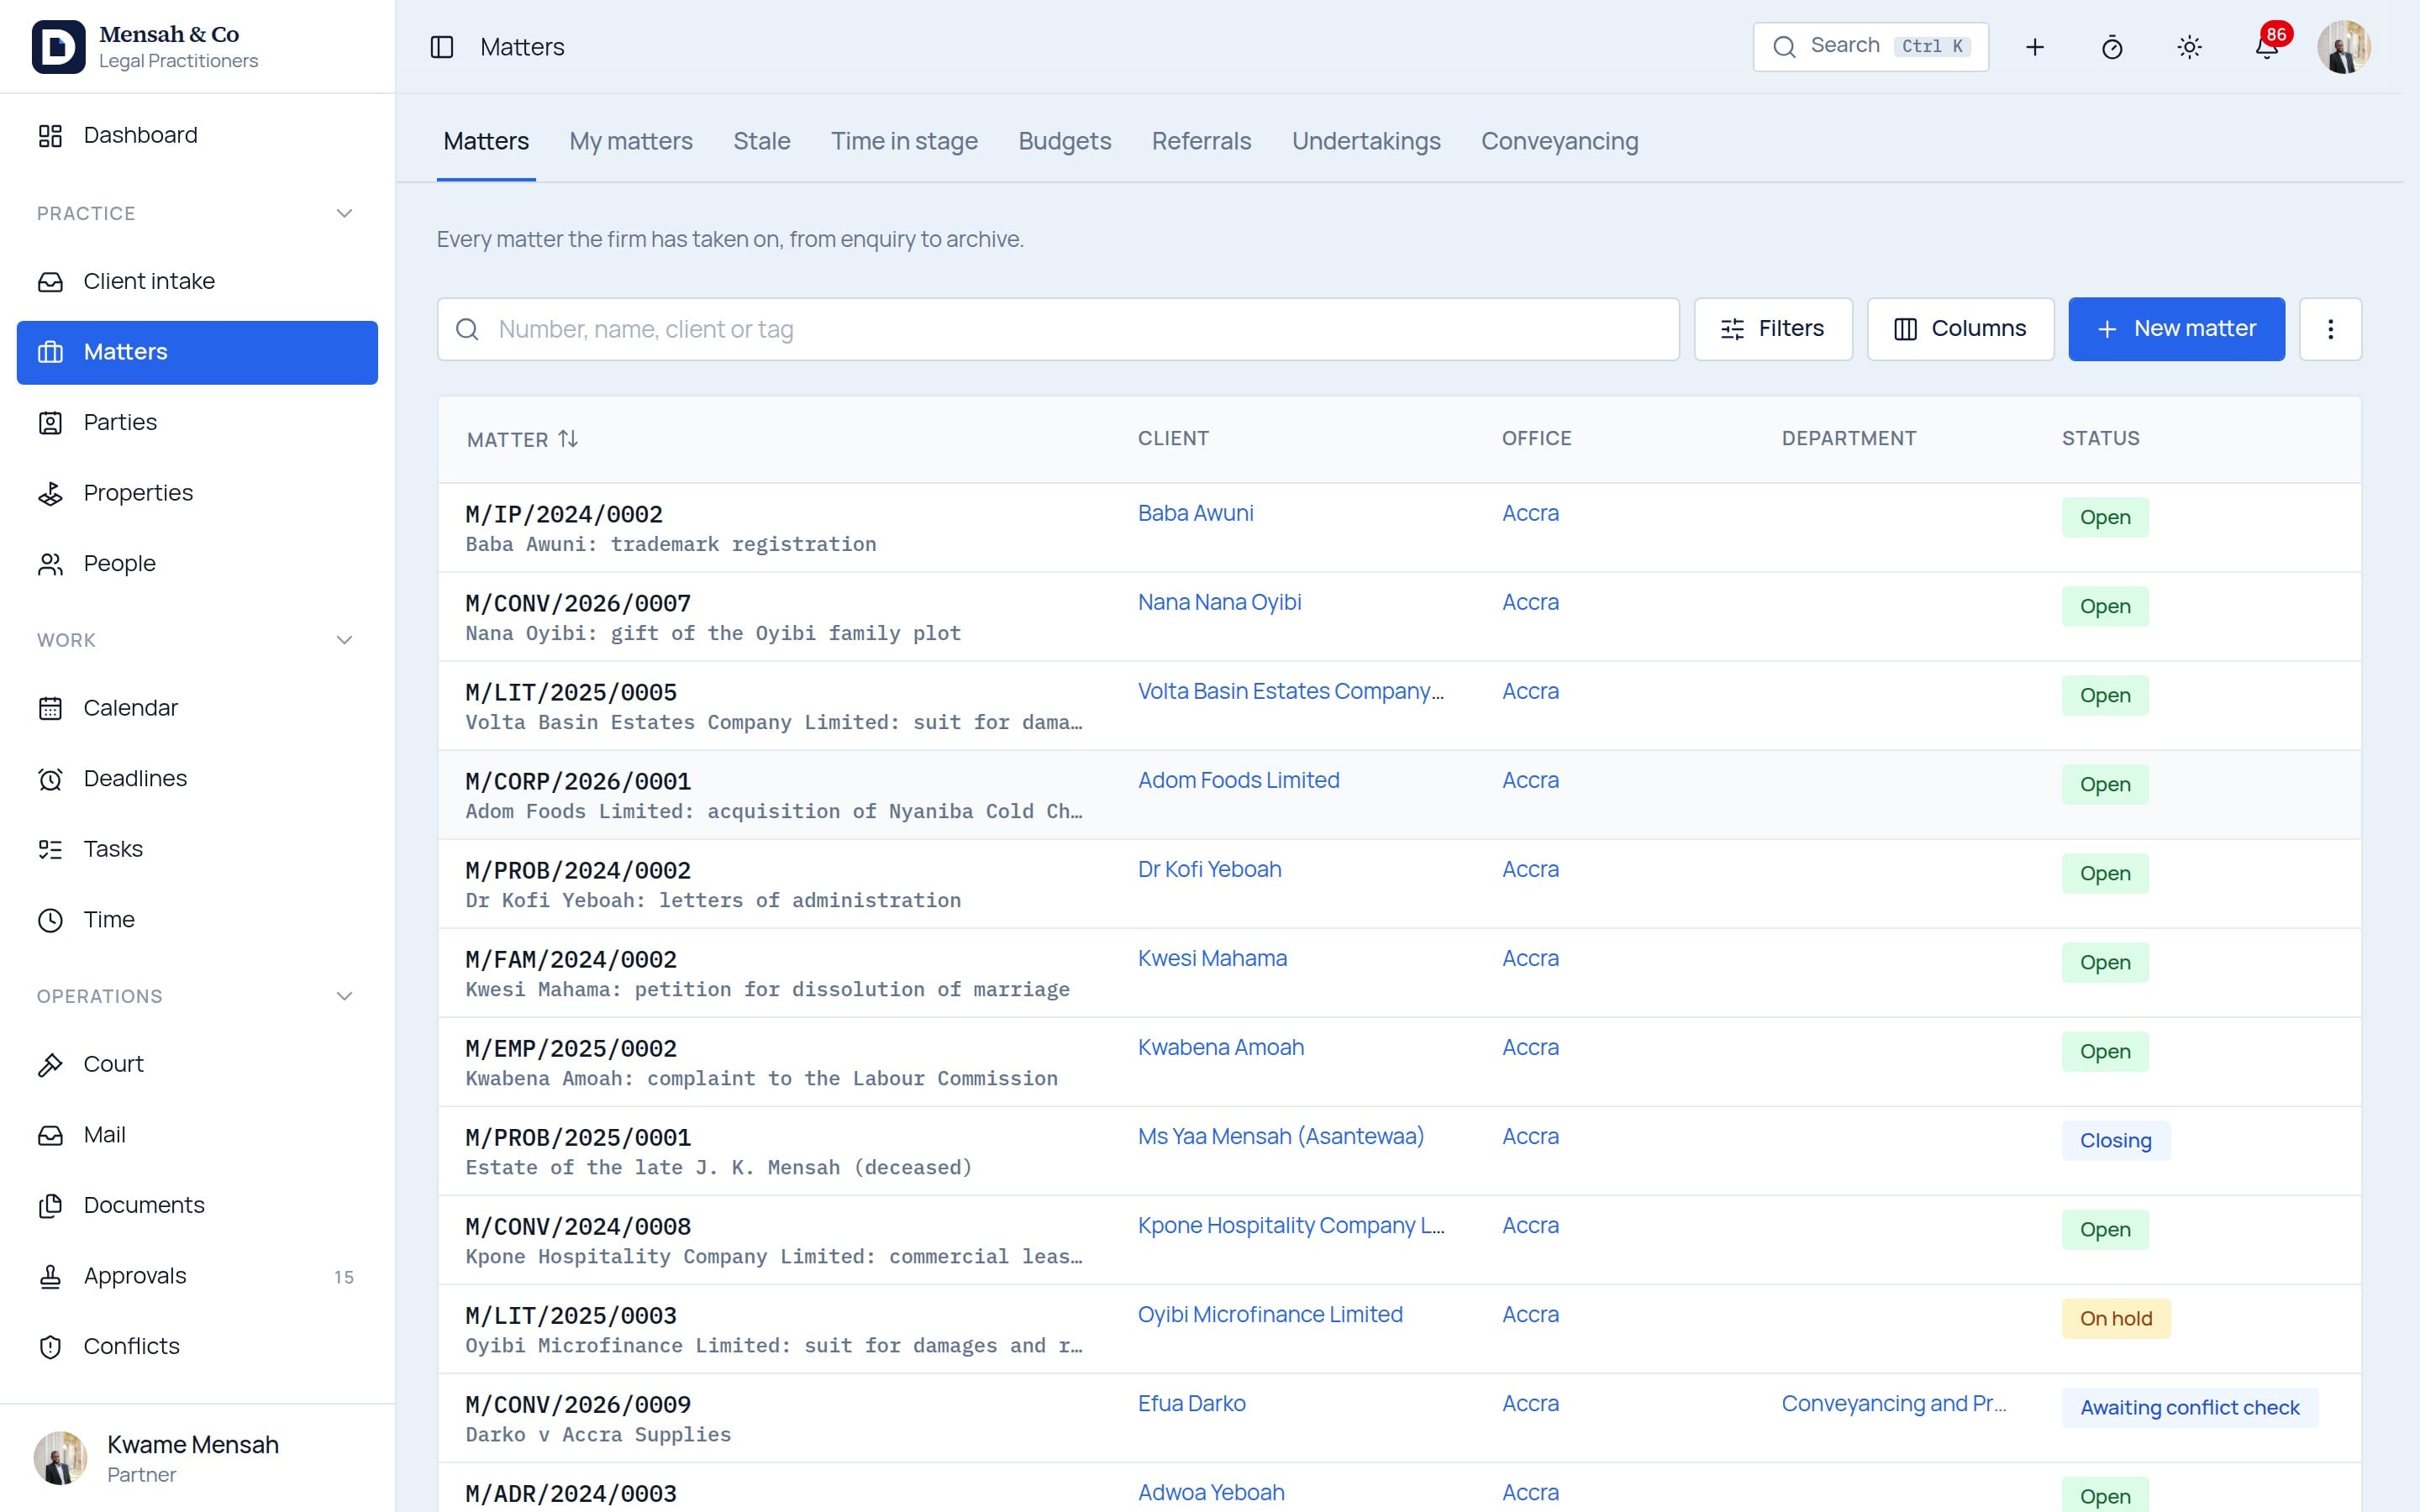This screenshot has width=2420, height=1512.
Task: Open Conflicts in the sidebar
Action: tap(197, 1346)
